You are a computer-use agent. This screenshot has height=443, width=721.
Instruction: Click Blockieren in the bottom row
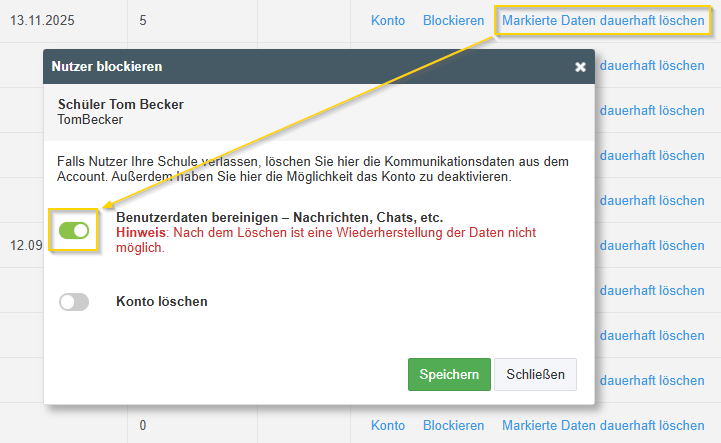(453, 425)
